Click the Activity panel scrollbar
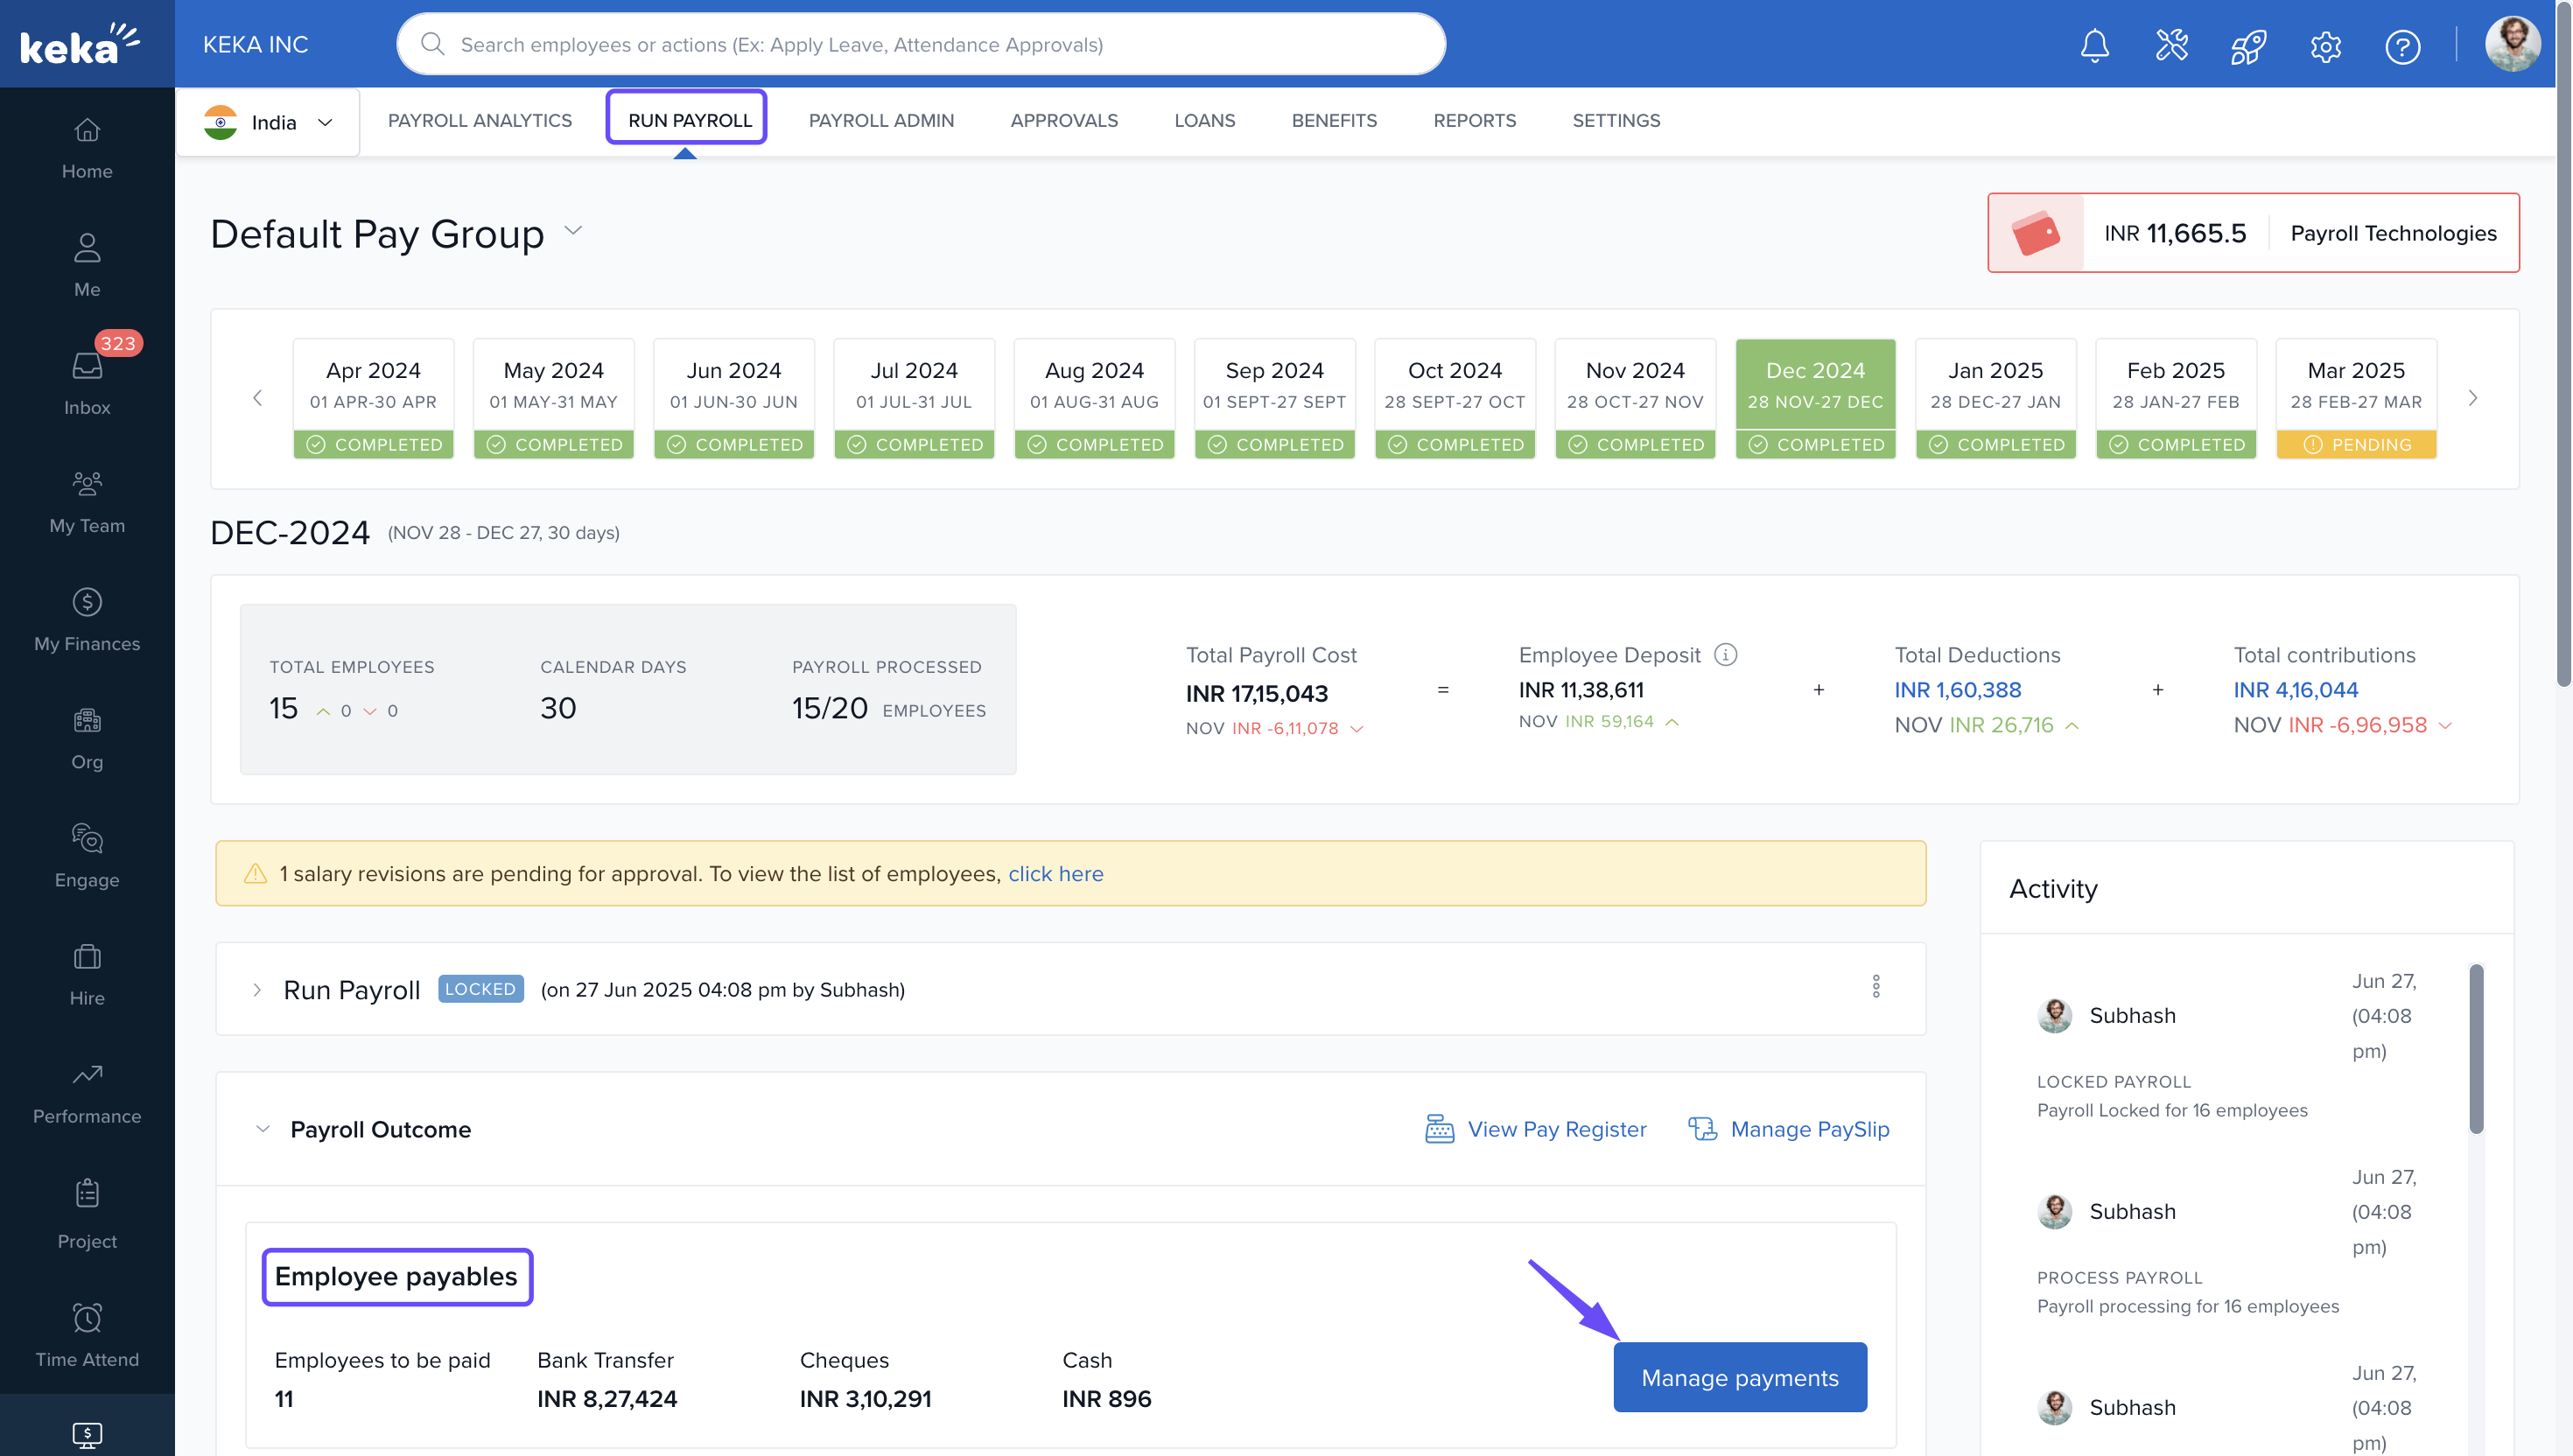The width and height of the screenshot is (2573, 1456). point(2475,1050)
